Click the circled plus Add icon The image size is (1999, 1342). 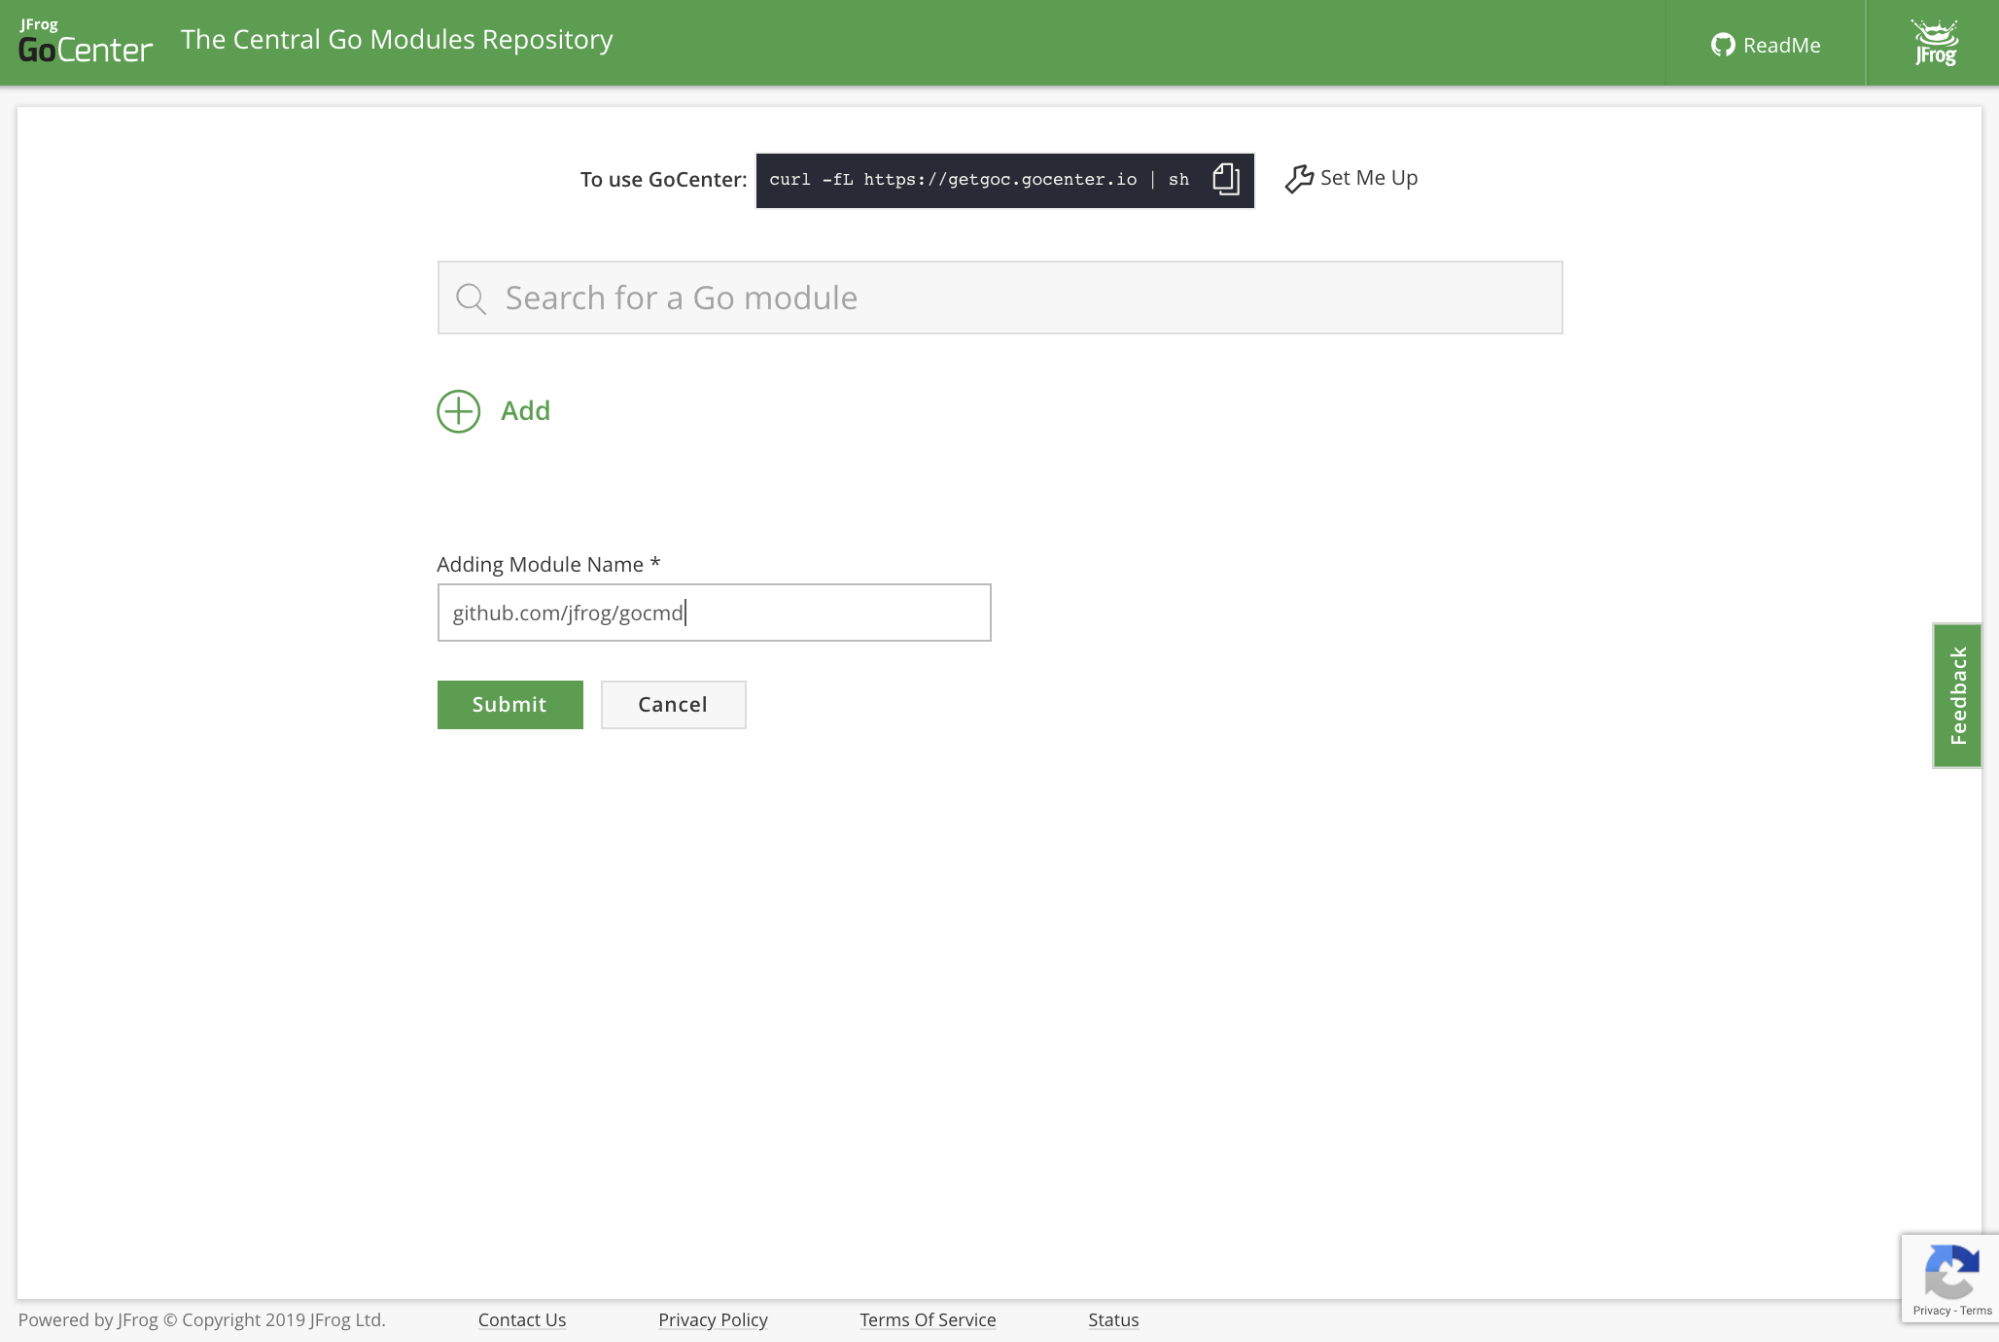click(459, 411)
